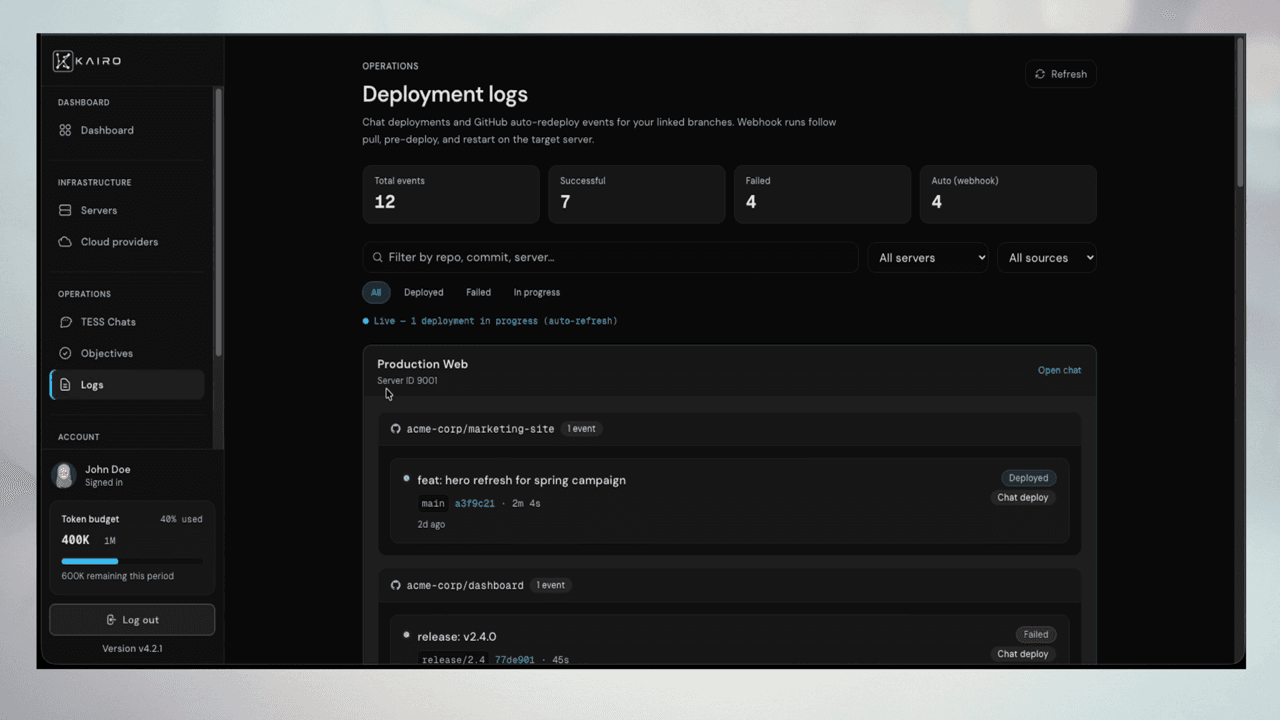
Task: Click the acme-corp/marketing-site repo name
Action: click(480, 429)
